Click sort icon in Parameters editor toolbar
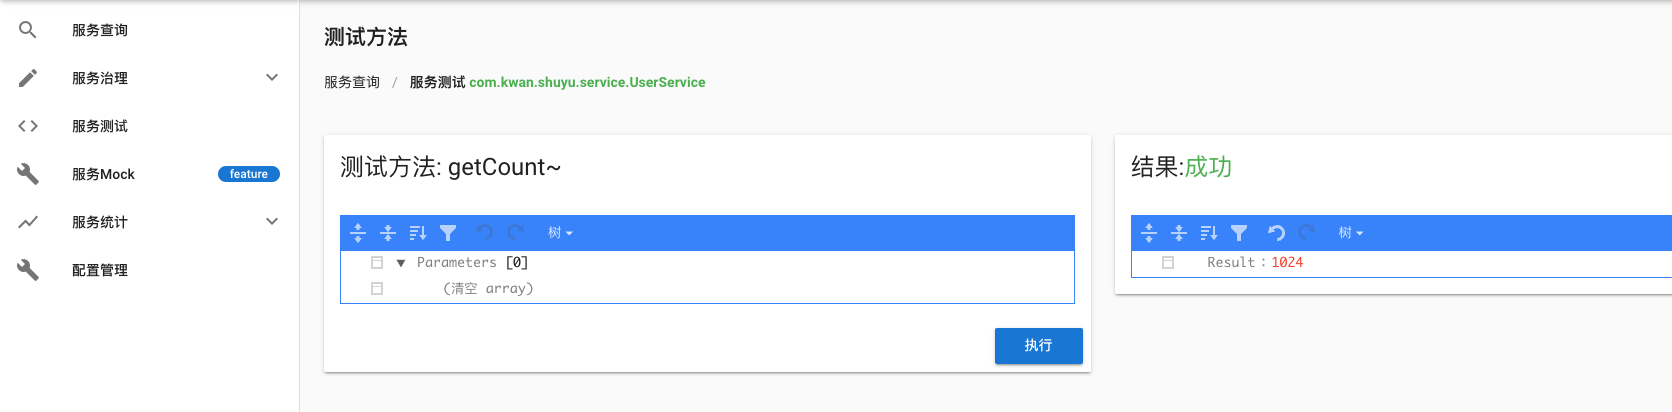1672x412 pixels. (418, 233)
